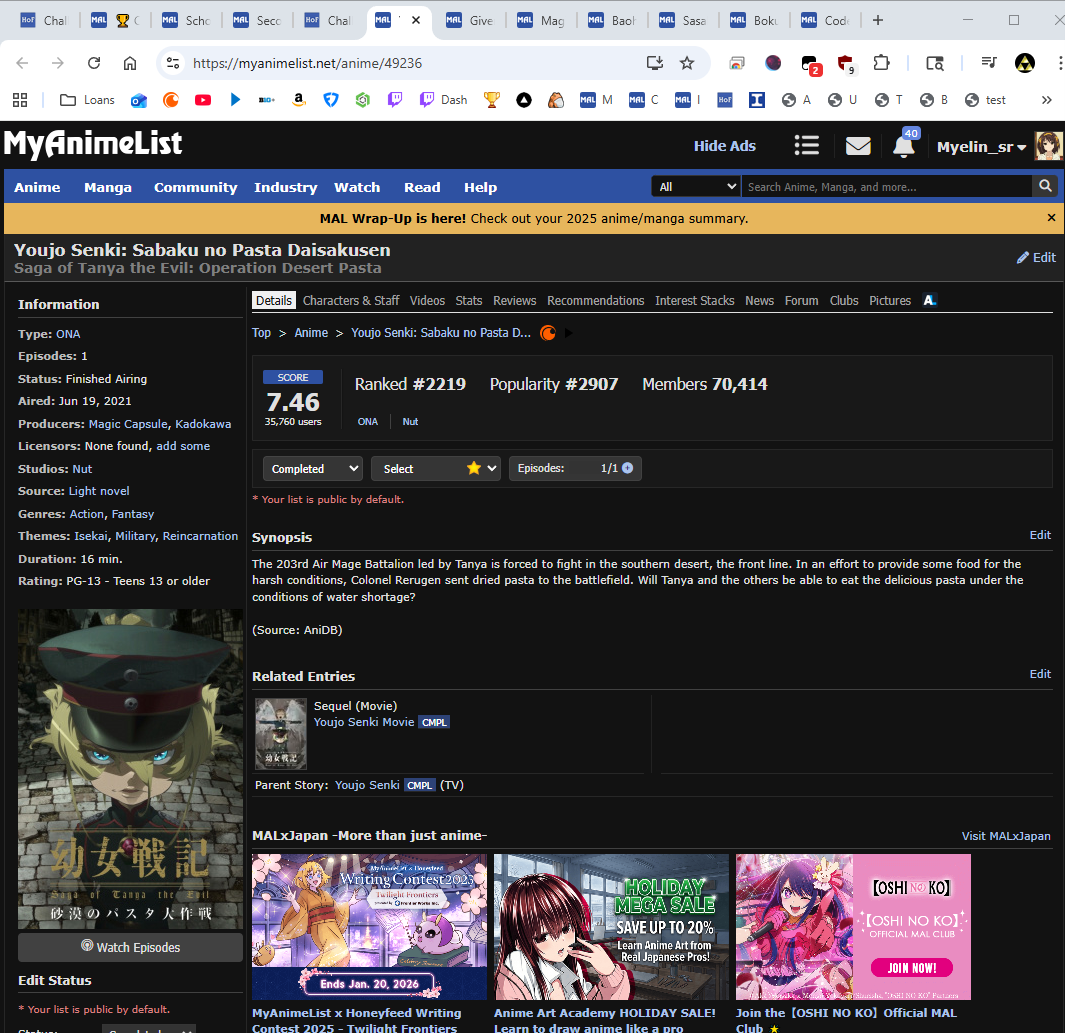
Task: Open the Writing Contest 2025 banner
Action: (369, 926)
